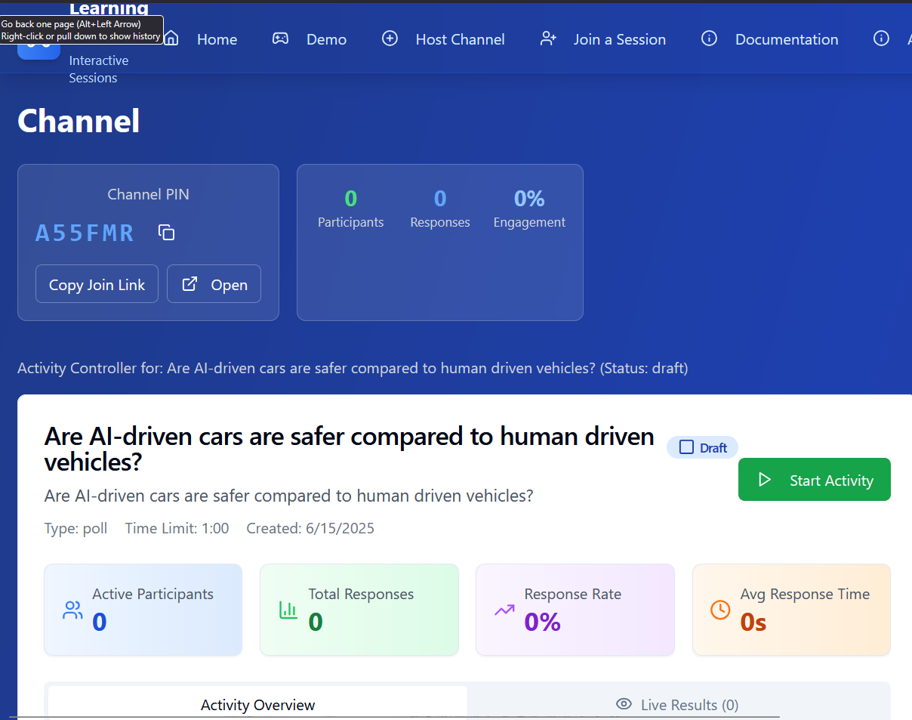
Task: Copy the channel PIN using the copy icon
Action: pyautogui.click(x=166, y=232)
